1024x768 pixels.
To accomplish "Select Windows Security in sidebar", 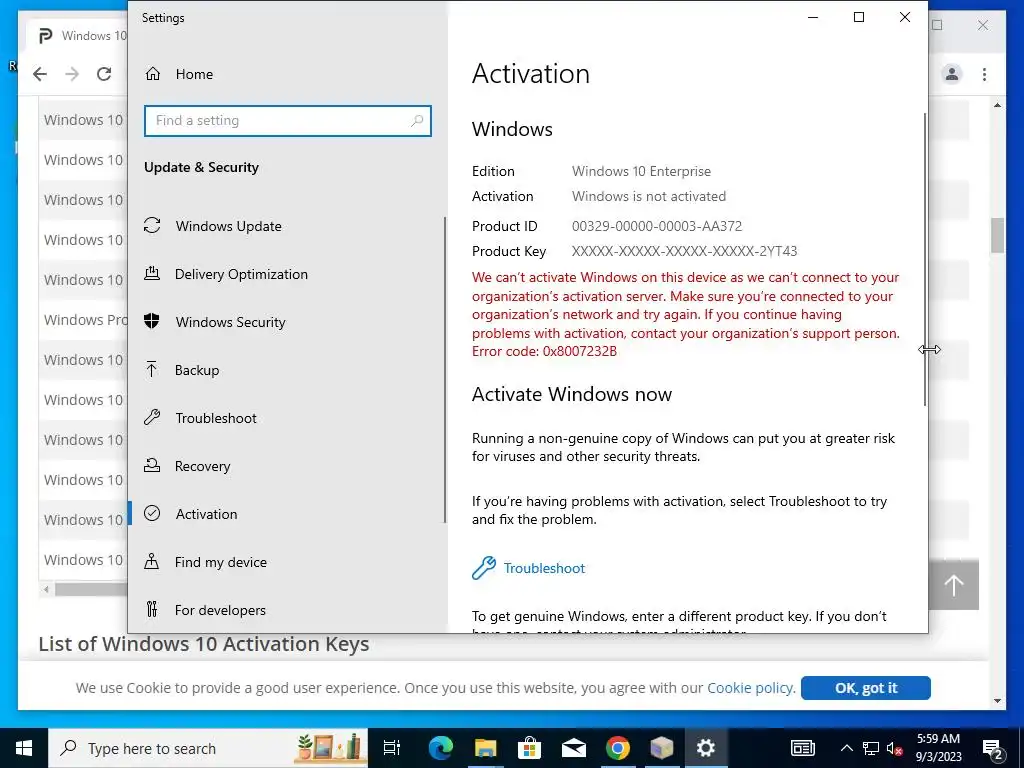I will pyautogui.click(x=230, y=322).
